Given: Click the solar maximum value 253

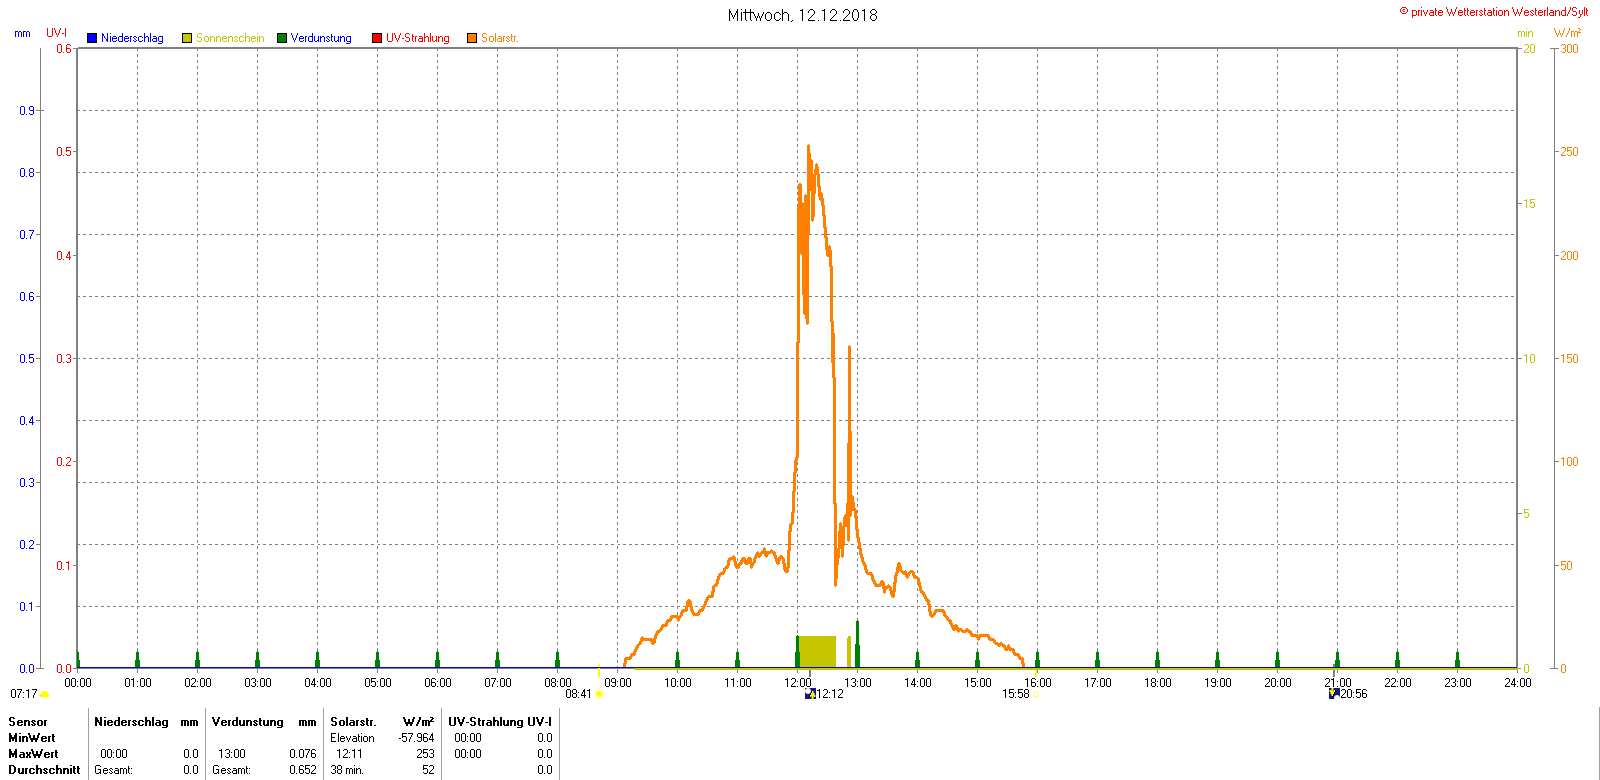Looking at the screenshot, I should click(x=425, y=754).
